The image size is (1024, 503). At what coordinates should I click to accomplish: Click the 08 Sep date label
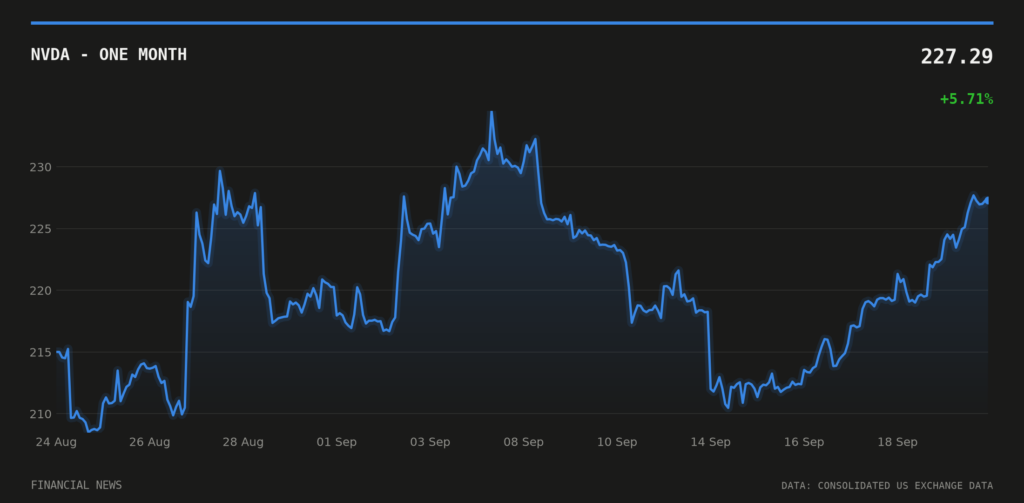point(524,442)
